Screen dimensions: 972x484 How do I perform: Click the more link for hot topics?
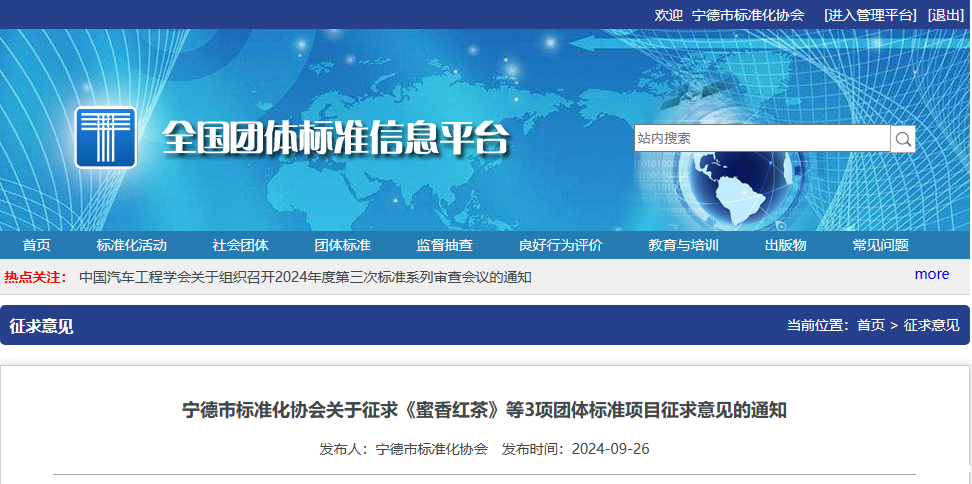click(931, 274)
